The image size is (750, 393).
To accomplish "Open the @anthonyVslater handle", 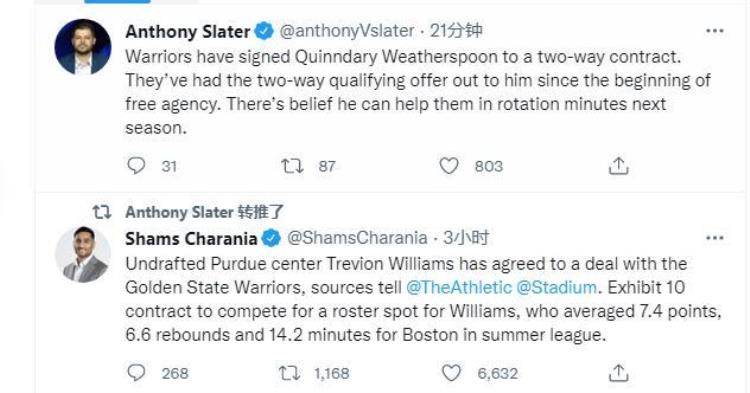I will [347, 31].
